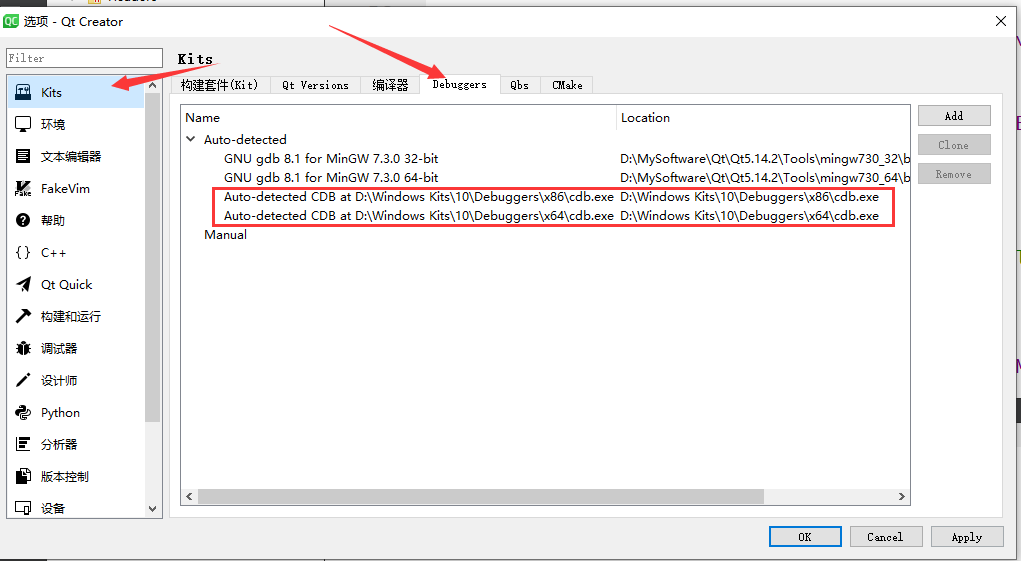The image size is (1021, 561).
Task: Select GNU gdb 8.1 MinGW 32-bit row
Action: (x=545, y=158)
